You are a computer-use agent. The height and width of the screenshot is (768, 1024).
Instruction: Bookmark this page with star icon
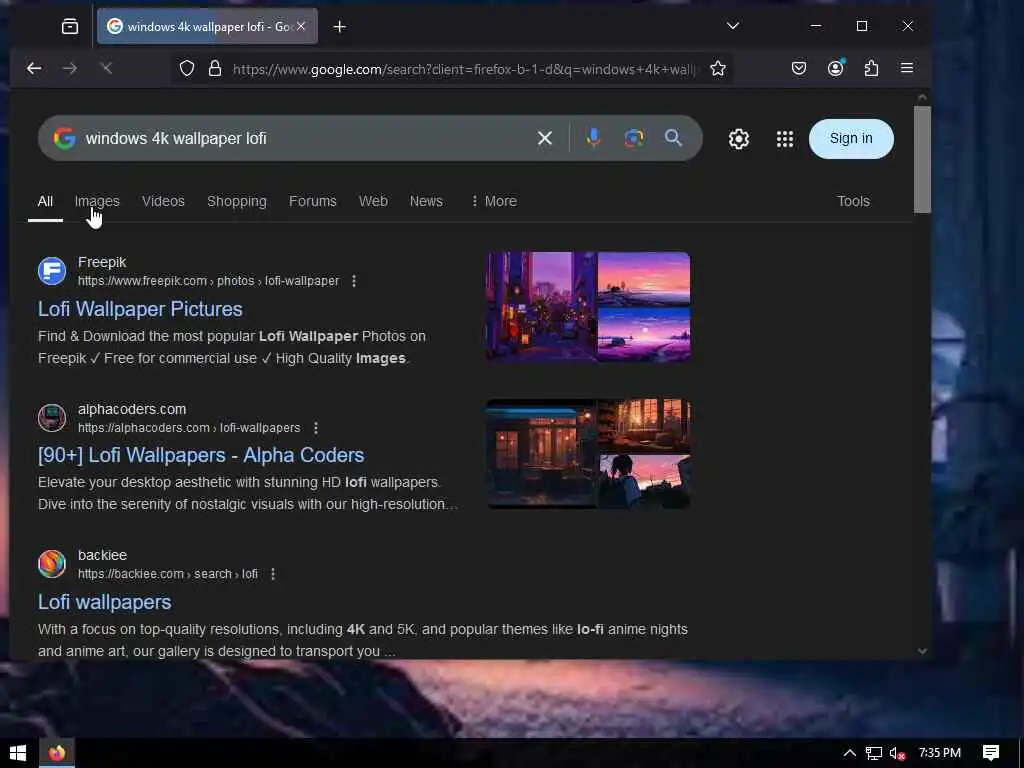click(x=718, y=69)
